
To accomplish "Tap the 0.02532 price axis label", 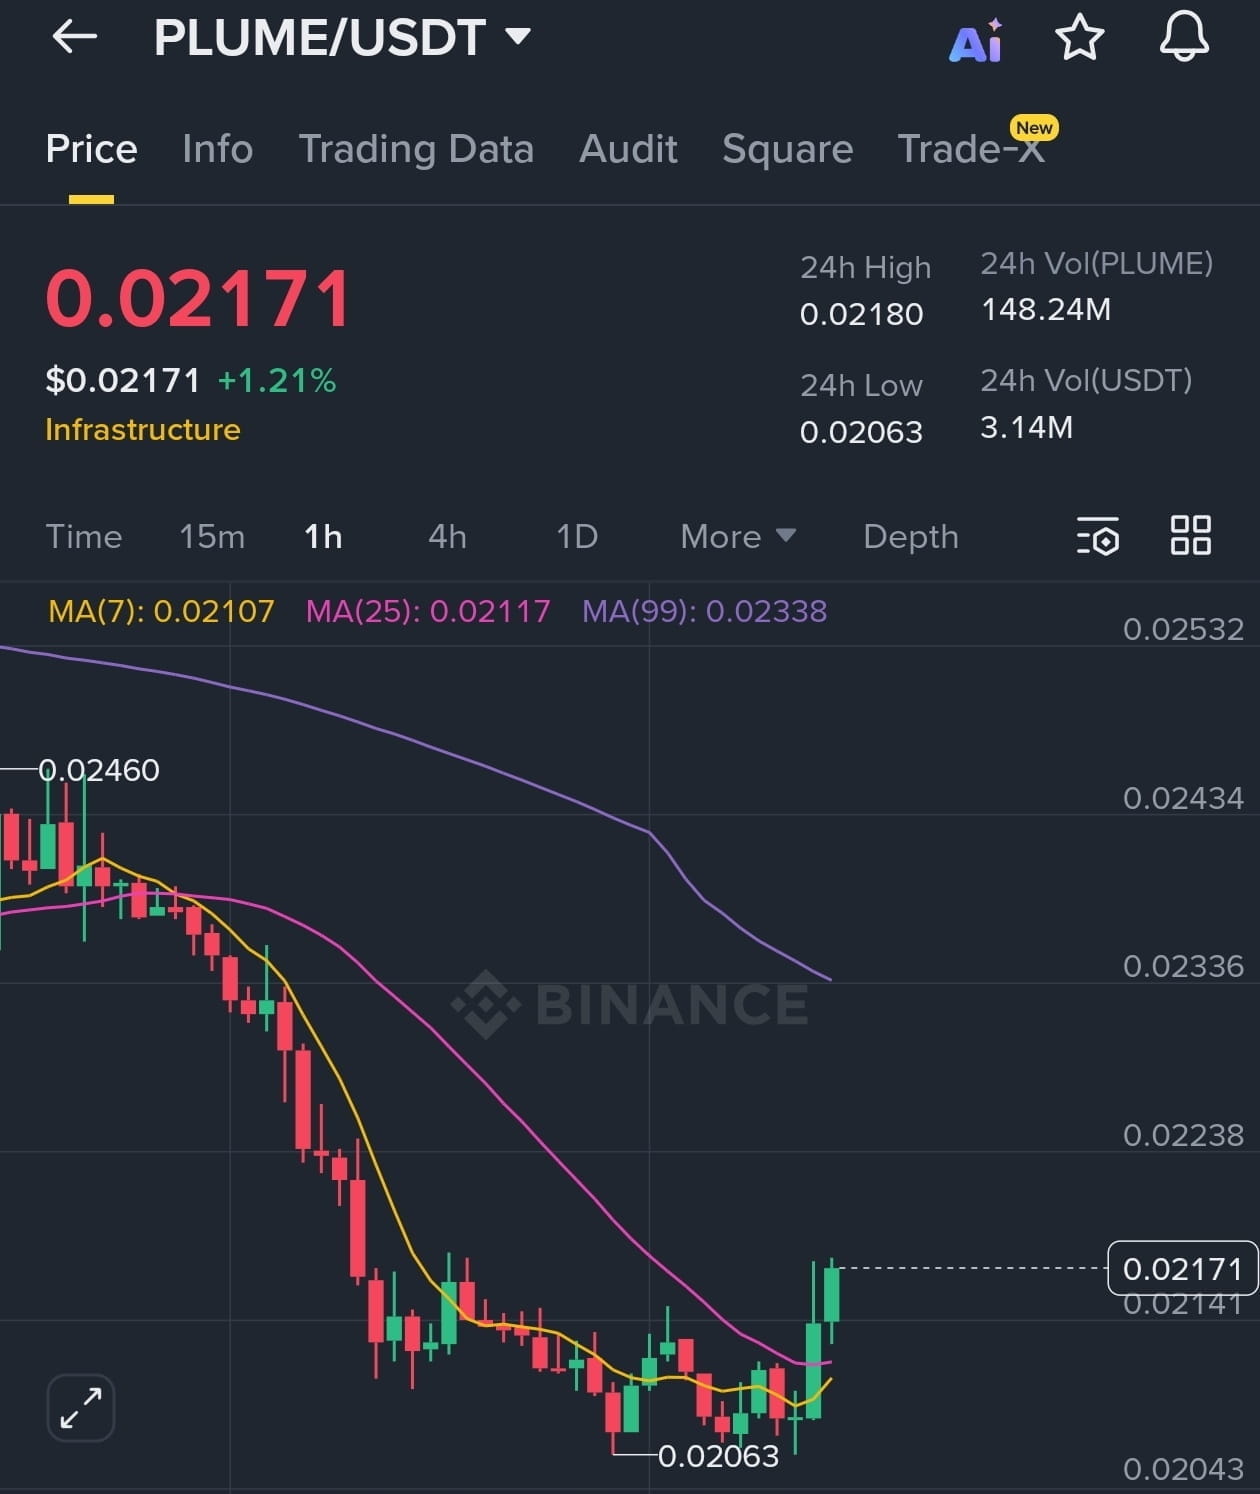I will (x=1183, y=629).
